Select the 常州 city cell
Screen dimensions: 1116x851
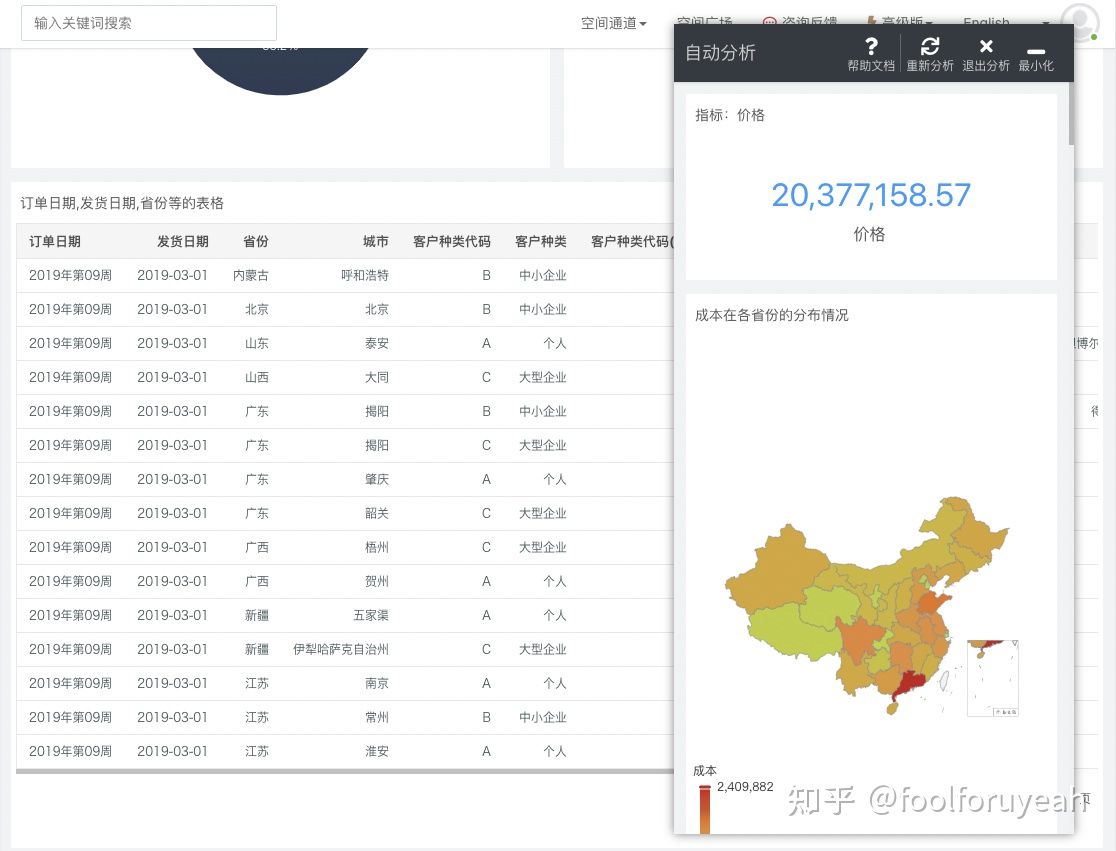(377, 717)
